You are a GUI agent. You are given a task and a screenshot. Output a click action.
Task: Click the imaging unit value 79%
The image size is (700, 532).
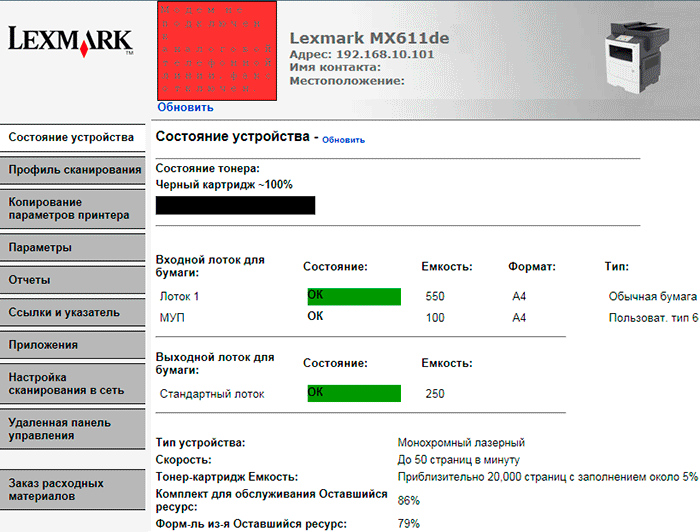click(x=408, y=524)
